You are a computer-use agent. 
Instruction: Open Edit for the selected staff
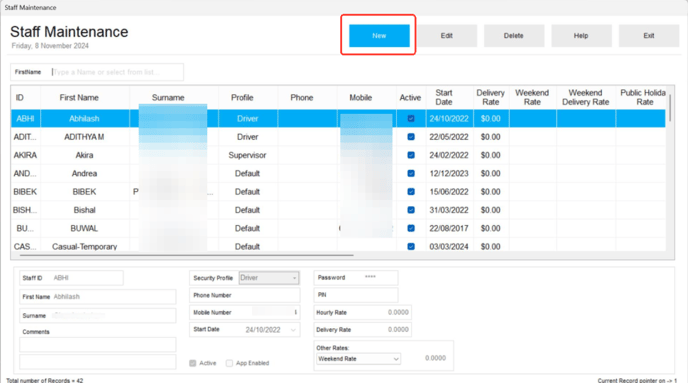[447, 36]
